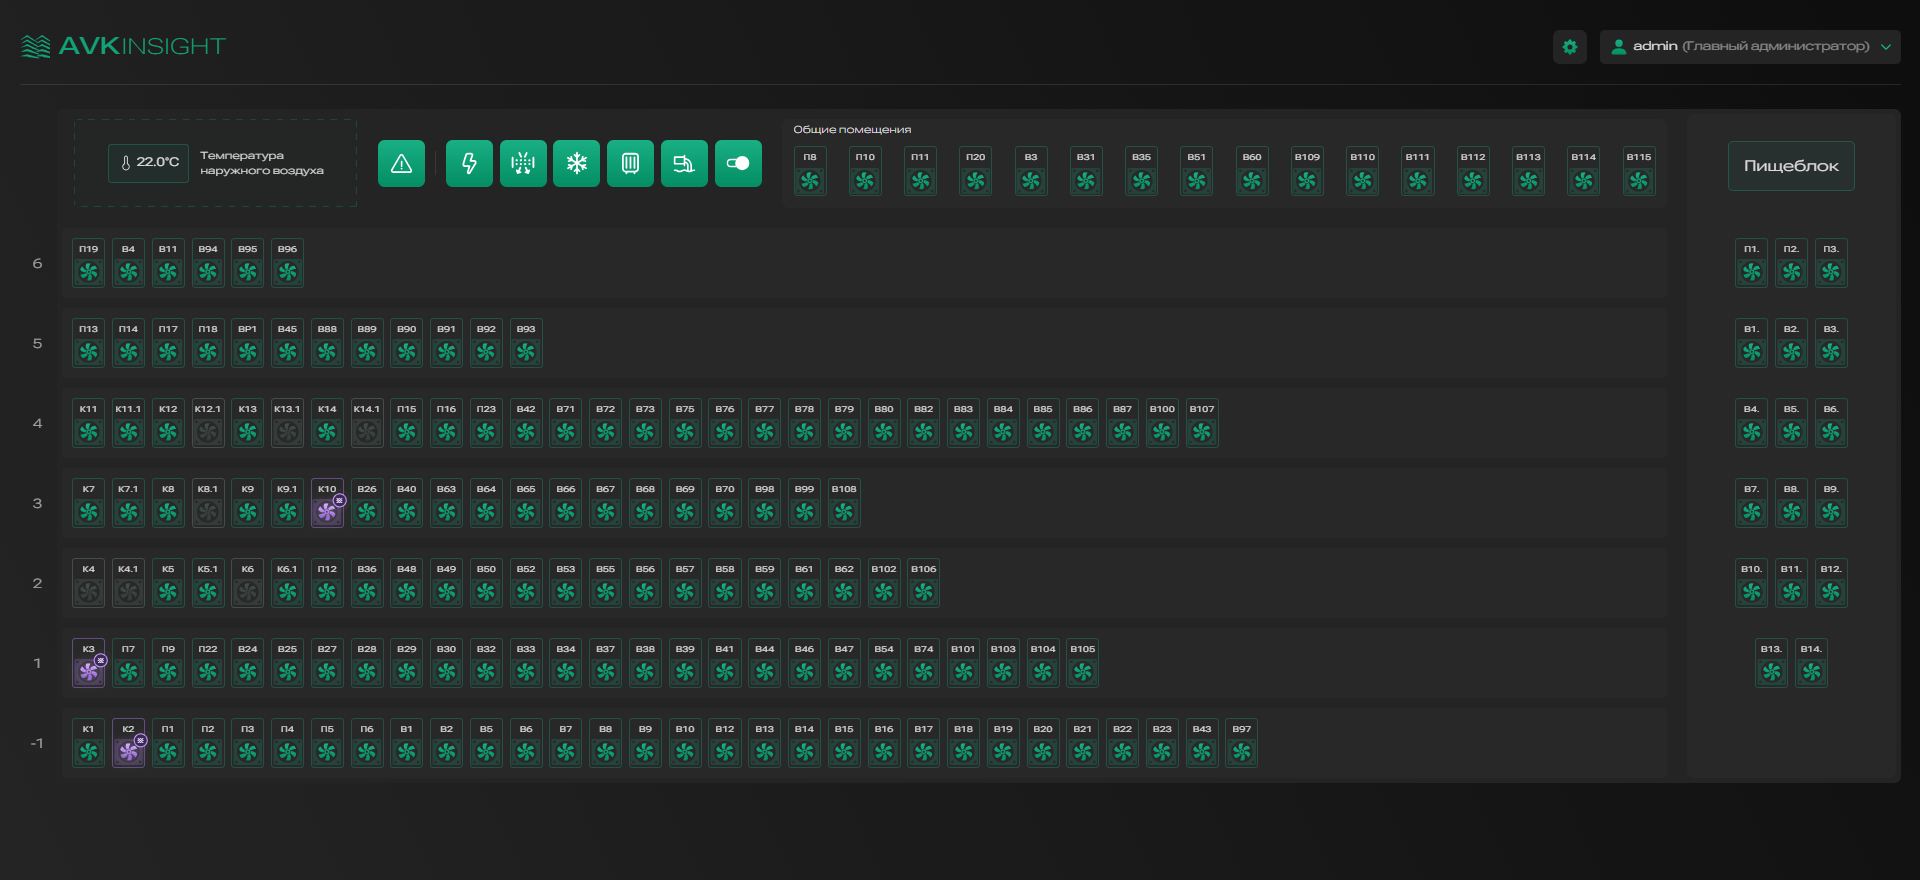The height and width of the screenshot is (880, 1920).
Task: Open inactive unit К6 on floor 2
Action: pos(248,583)
